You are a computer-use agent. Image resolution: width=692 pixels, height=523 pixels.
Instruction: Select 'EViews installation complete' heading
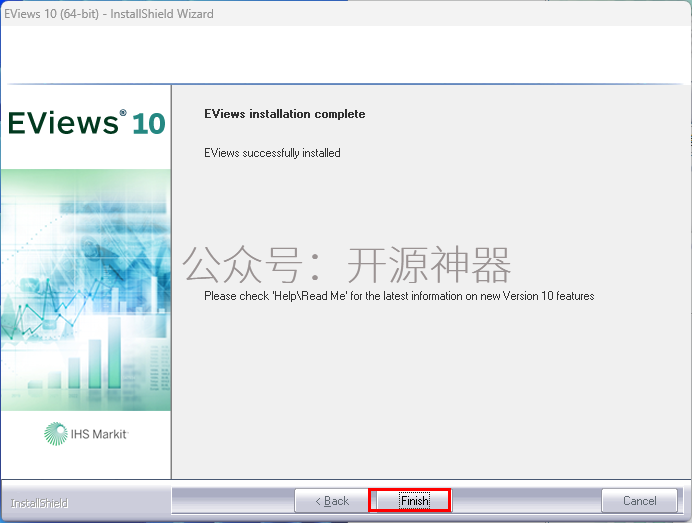[285, 114]
